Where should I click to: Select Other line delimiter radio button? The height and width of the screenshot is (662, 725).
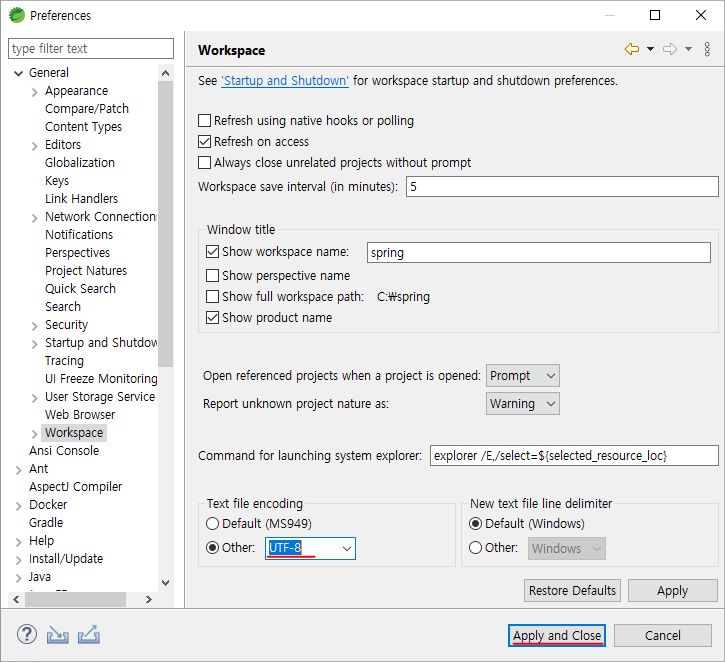pos(475,548)
